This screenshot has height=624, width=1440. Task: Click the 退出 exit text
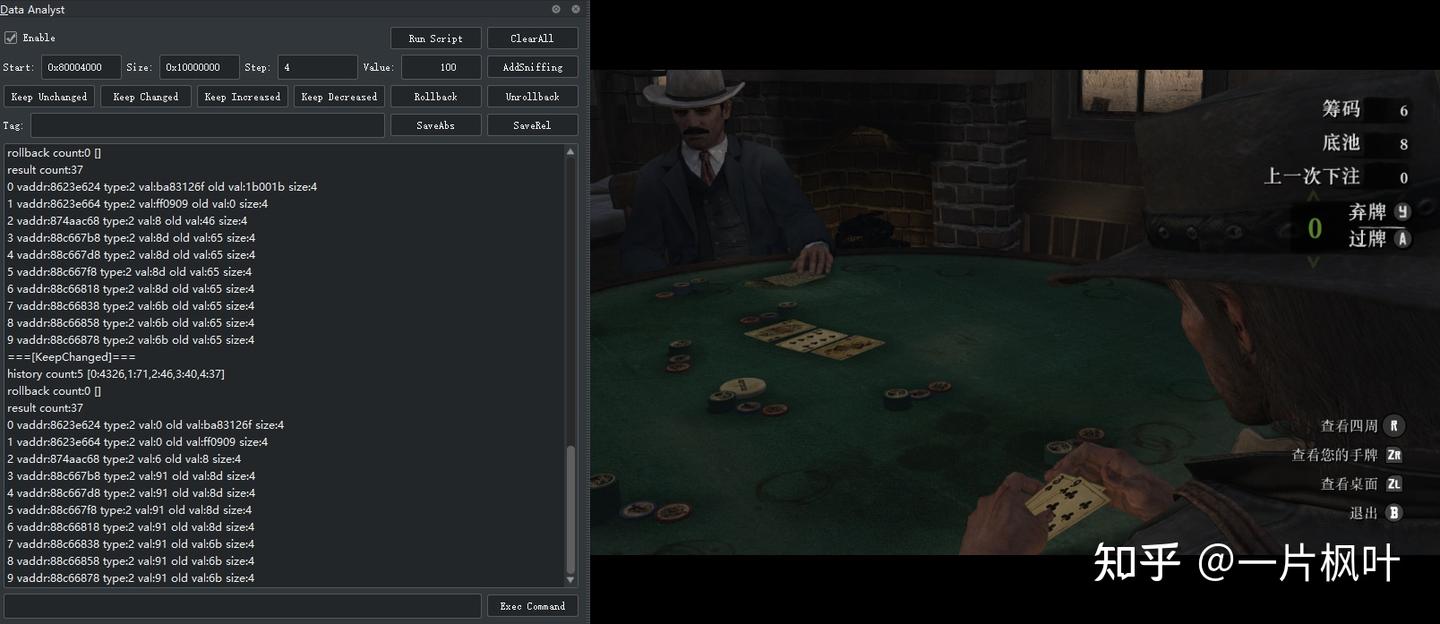coord(1364,513)
